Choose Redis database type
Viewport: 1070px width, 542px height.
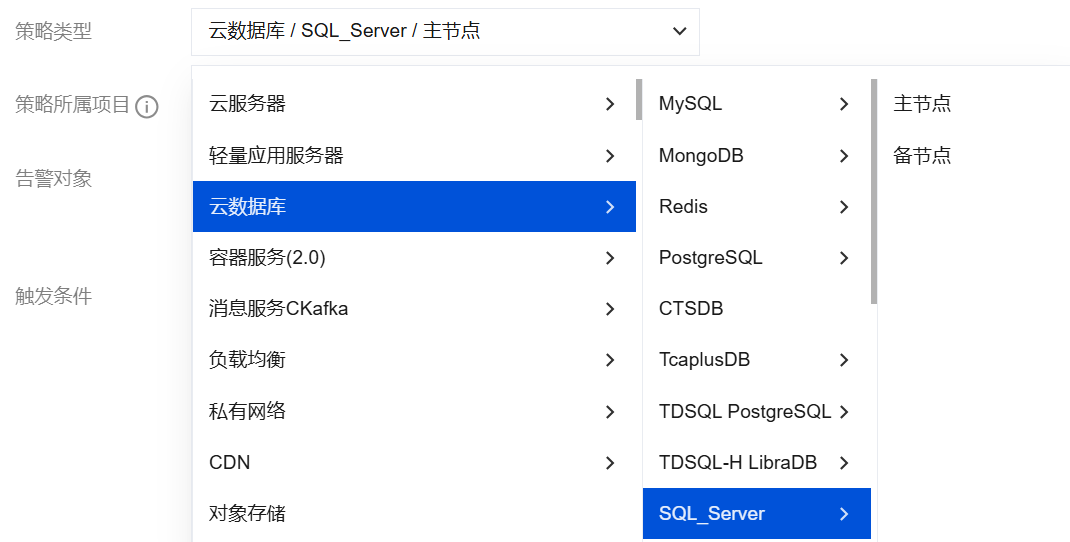757,206
